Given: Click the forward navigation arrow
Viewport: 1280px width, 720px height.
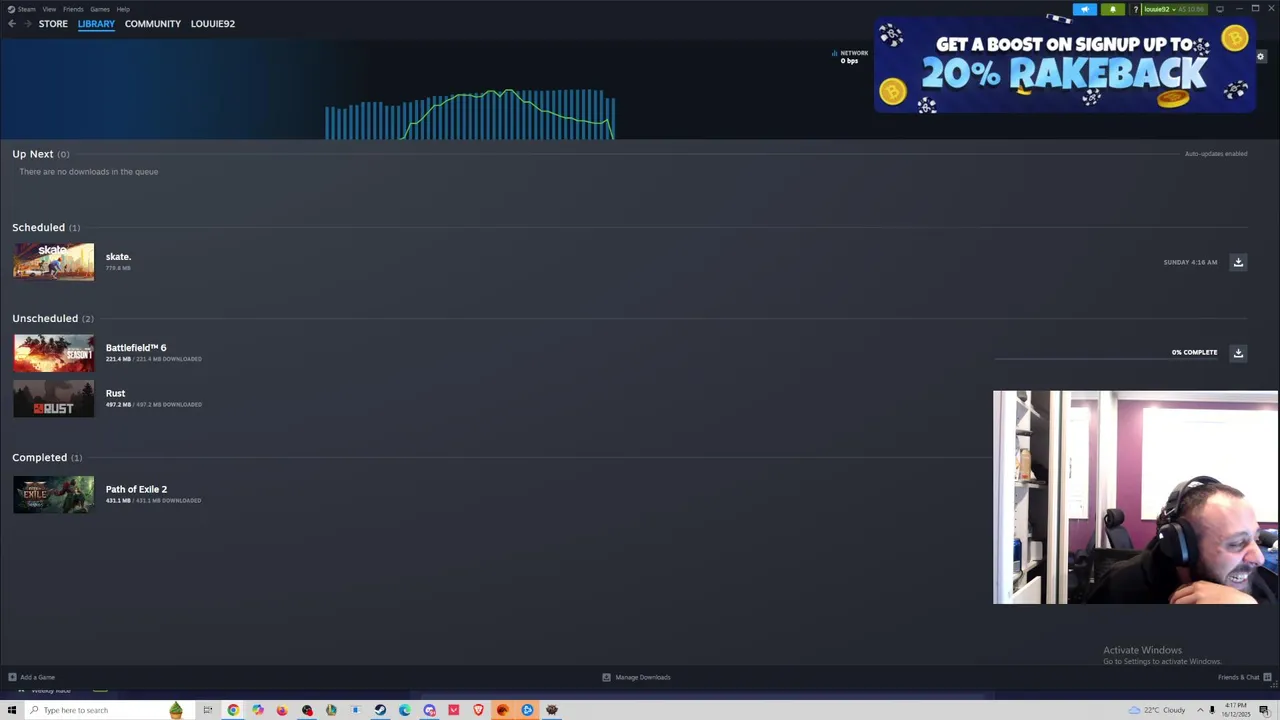Looking at the screenshot, I should click(x=27, y=24).
